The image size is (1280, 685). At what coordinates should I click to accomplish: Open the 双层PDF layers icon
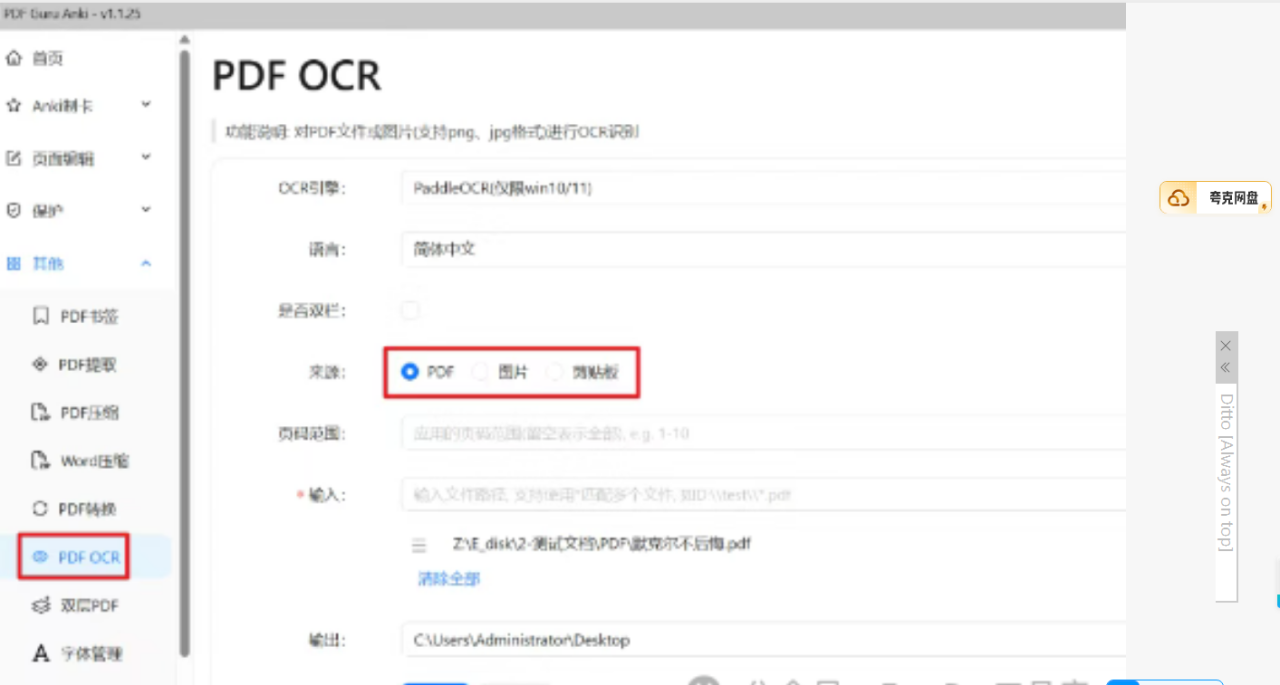[x=41, y=606]
